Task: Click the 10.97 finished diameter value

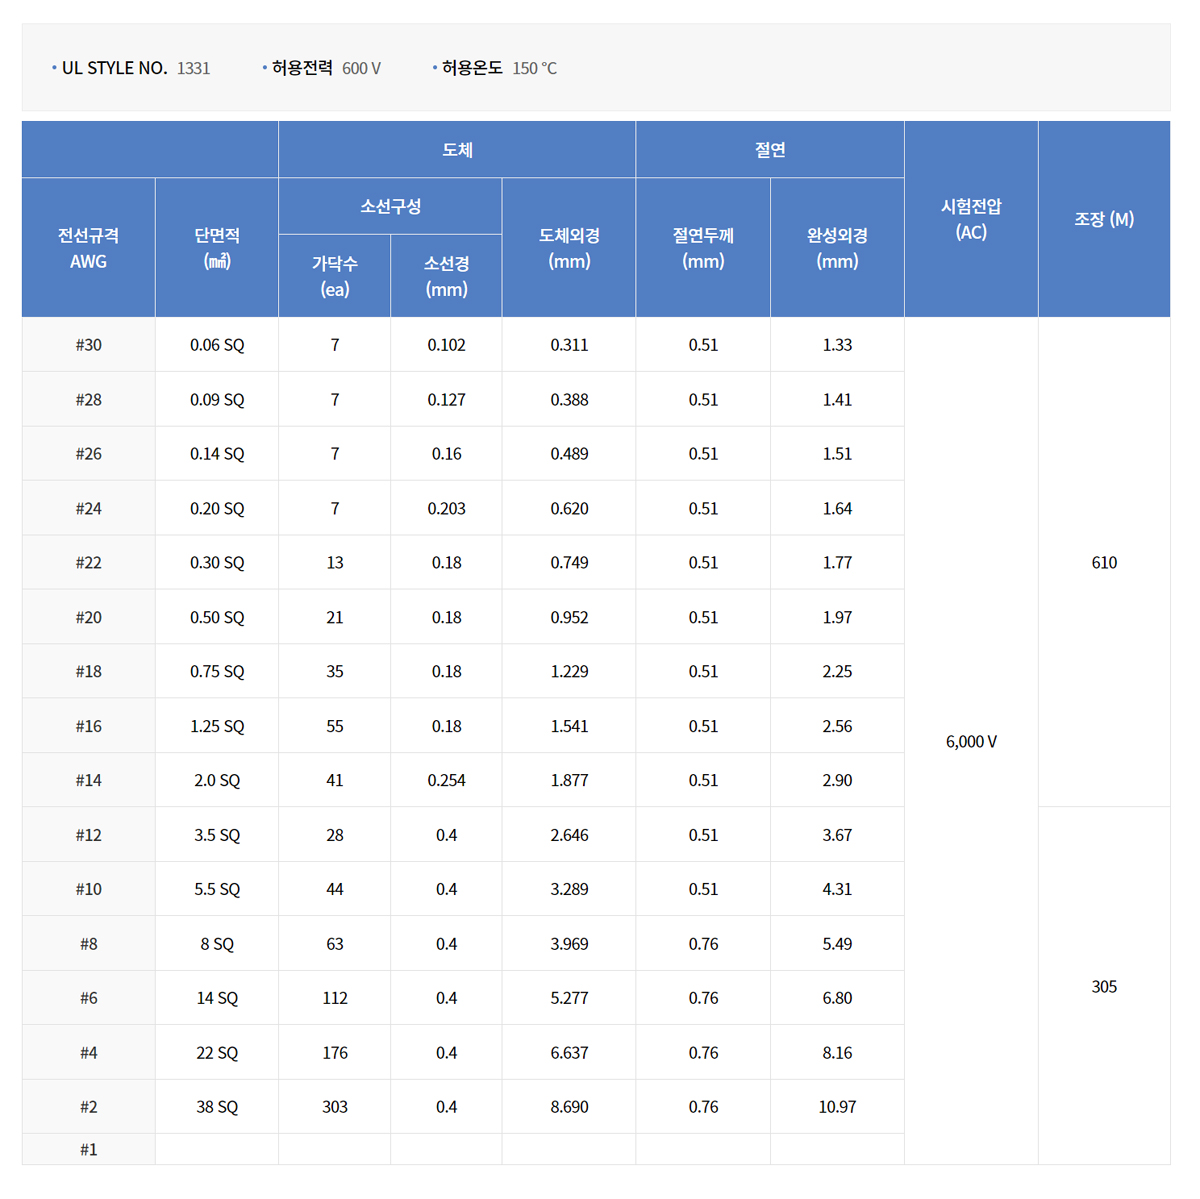Action: [x=837, y=1107]
